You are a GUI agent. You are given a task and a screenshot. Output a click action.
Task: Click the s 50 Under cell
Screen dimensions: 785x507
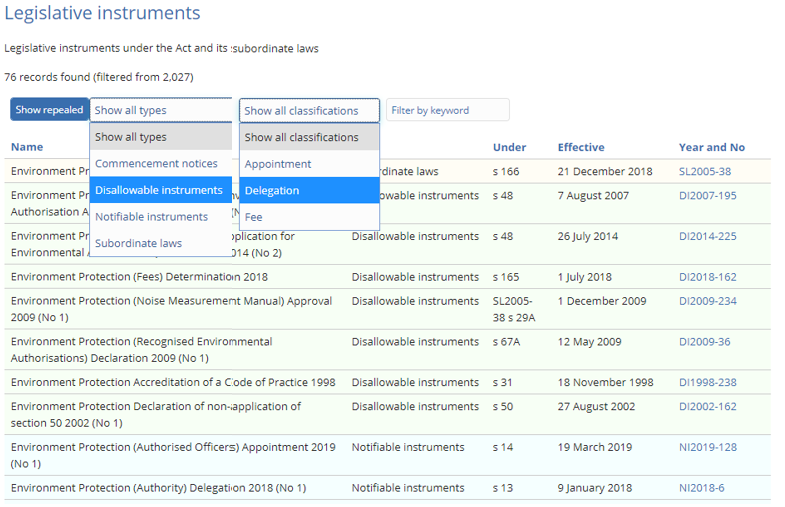click(503, 406)
